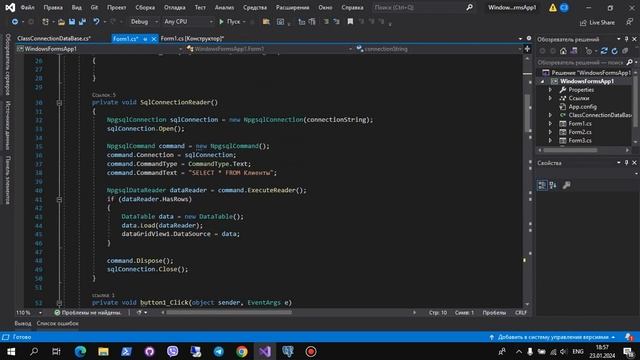
Task: Click the Property Pages wrench icon
Action: tap(567, 185)
